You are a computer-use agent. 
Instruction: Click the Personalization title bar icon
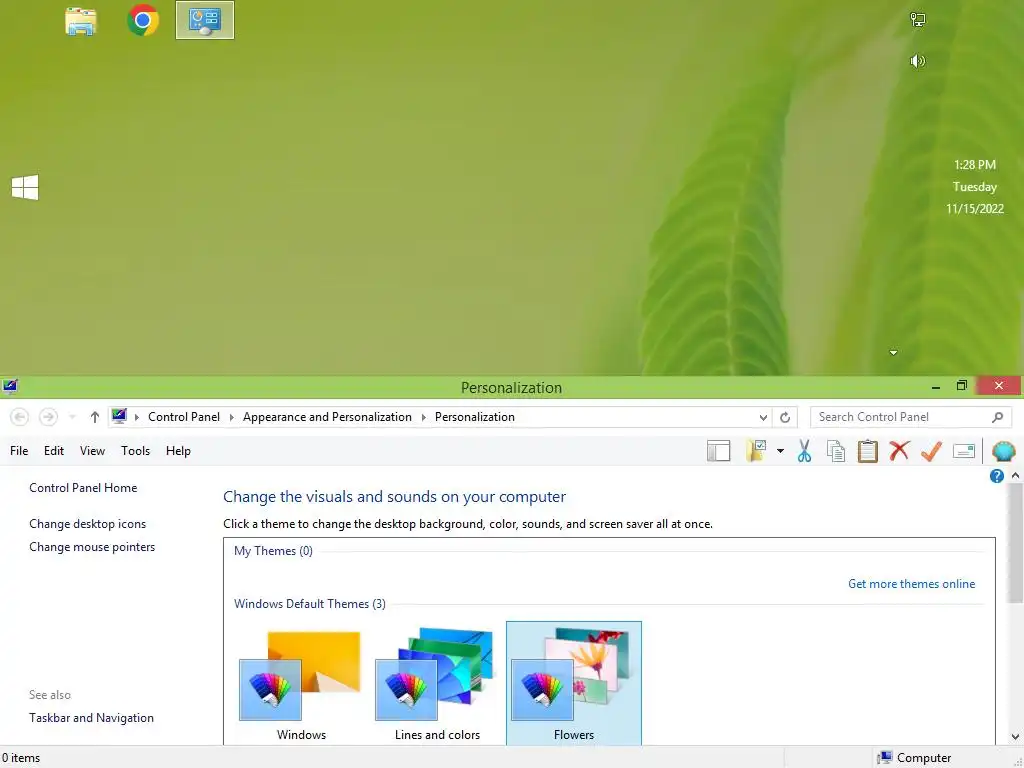pos(9,387)
